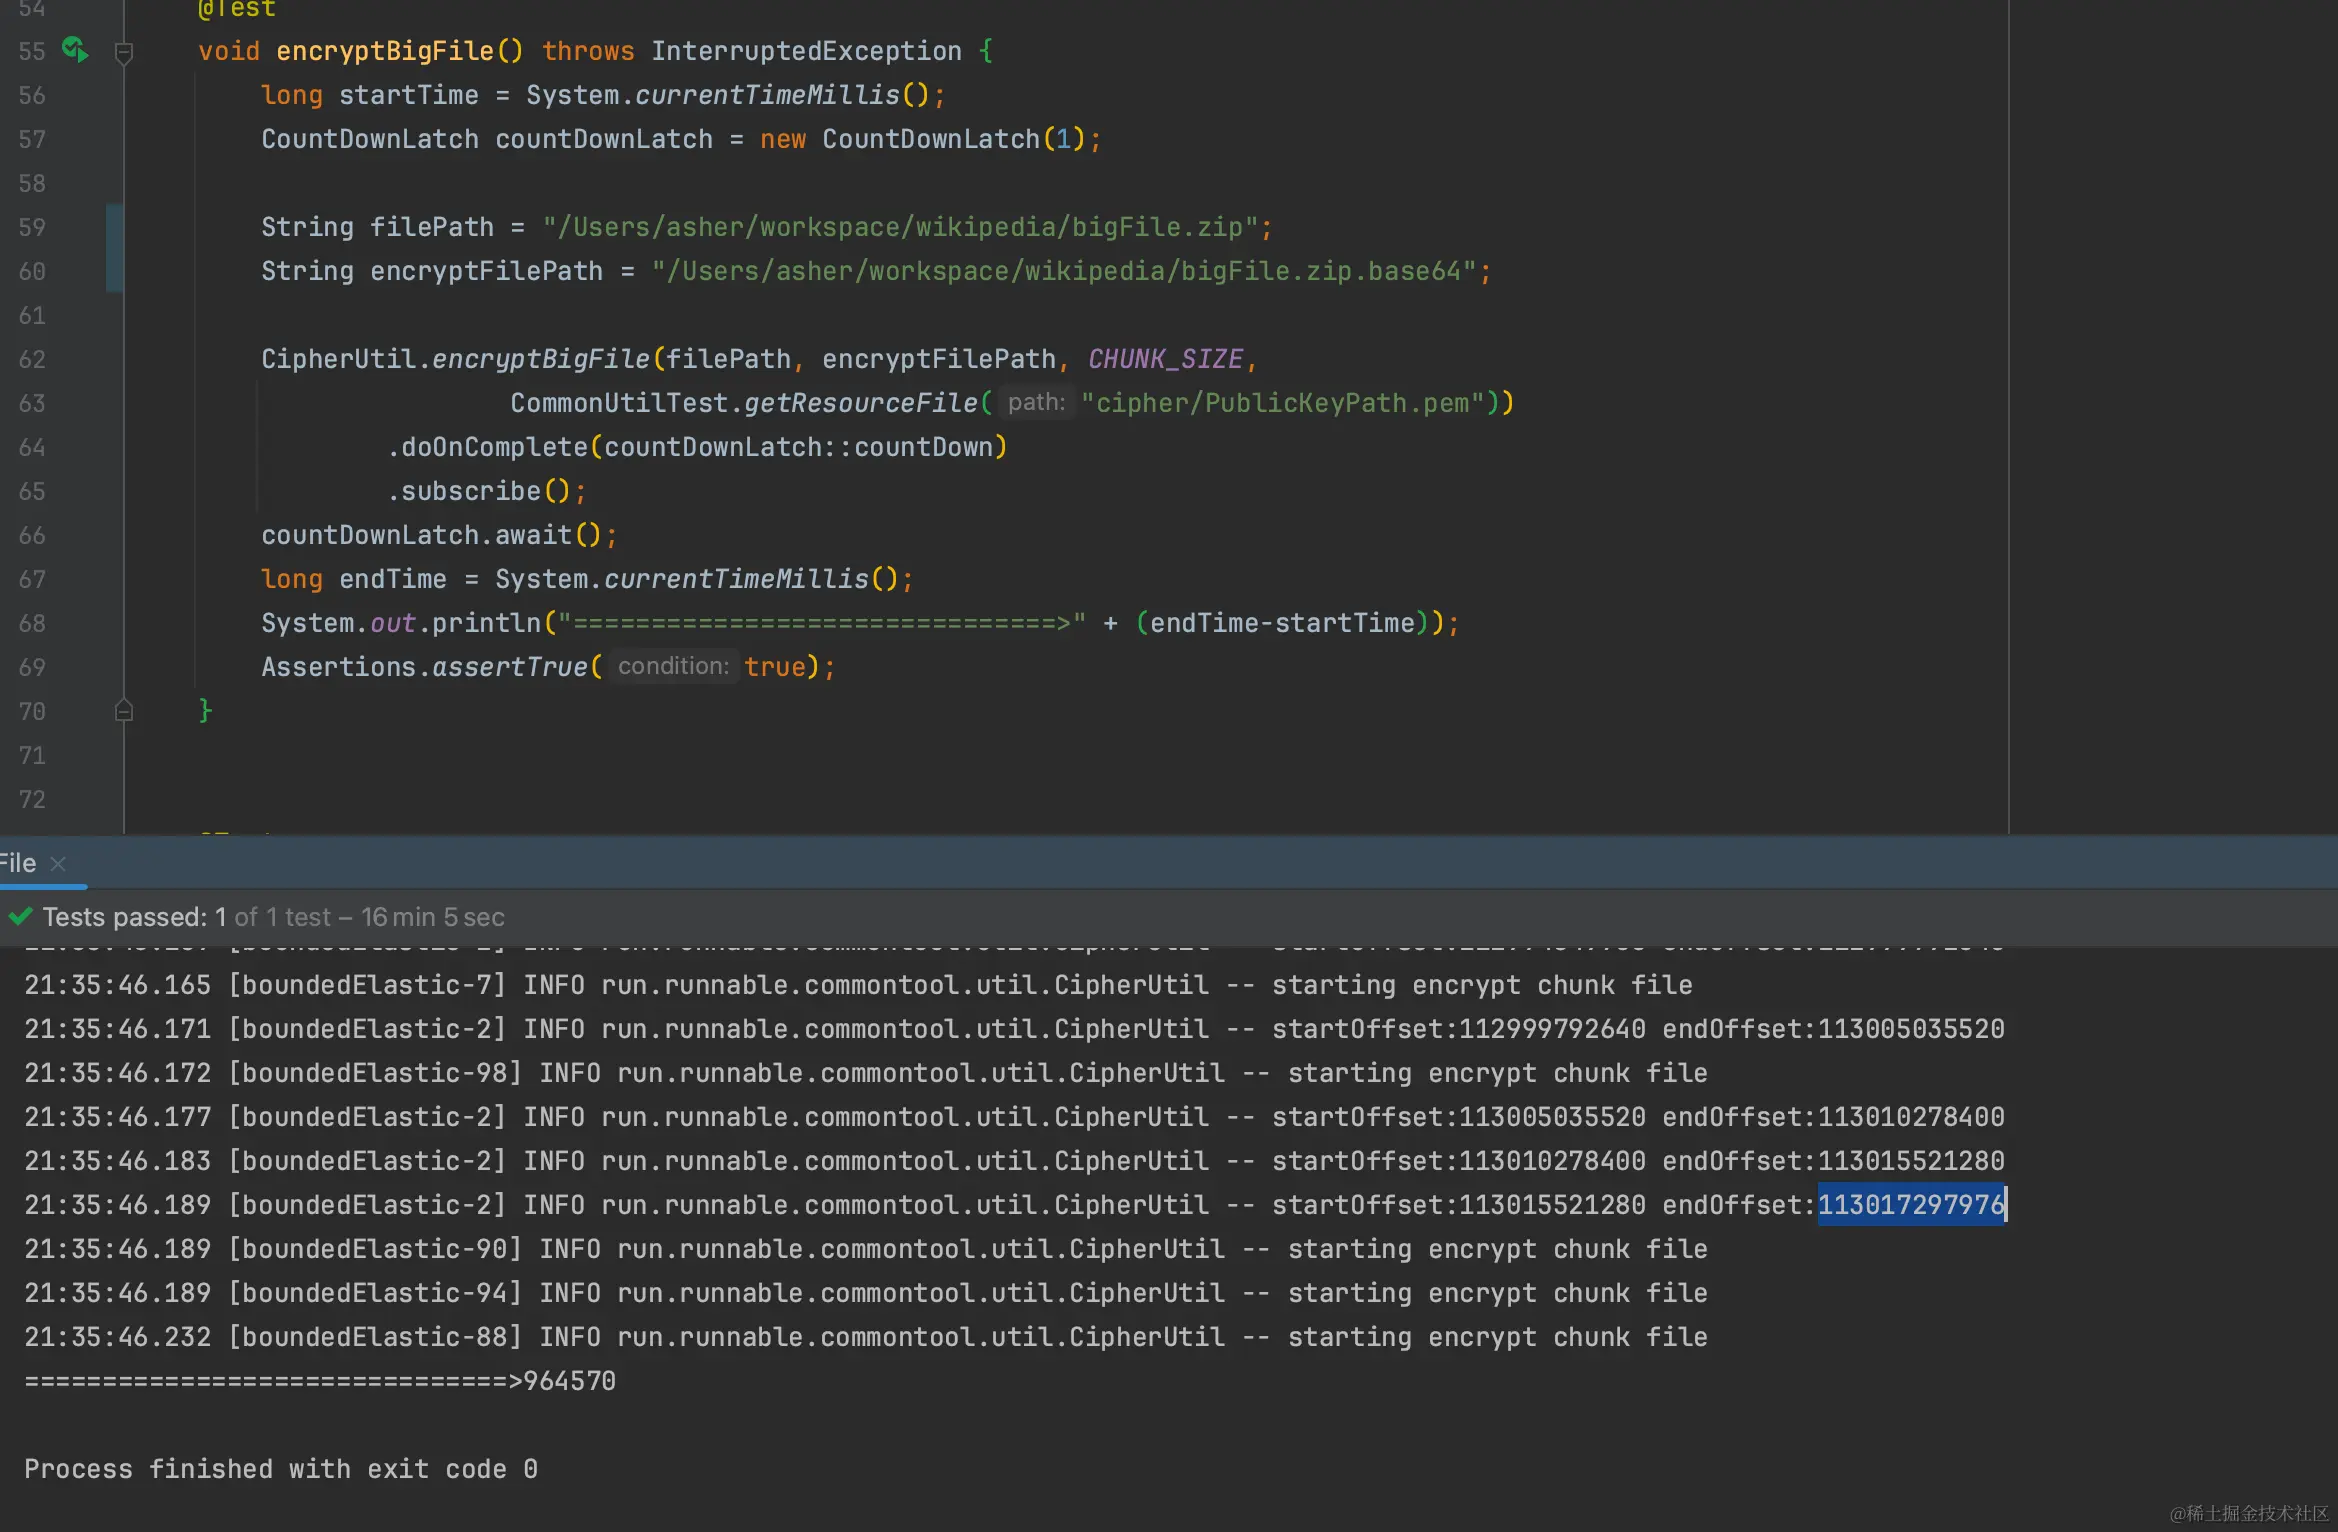Click the InterruptedException type on line 55
Screen dimensions: 2338x1532
[x=806, y=51]
